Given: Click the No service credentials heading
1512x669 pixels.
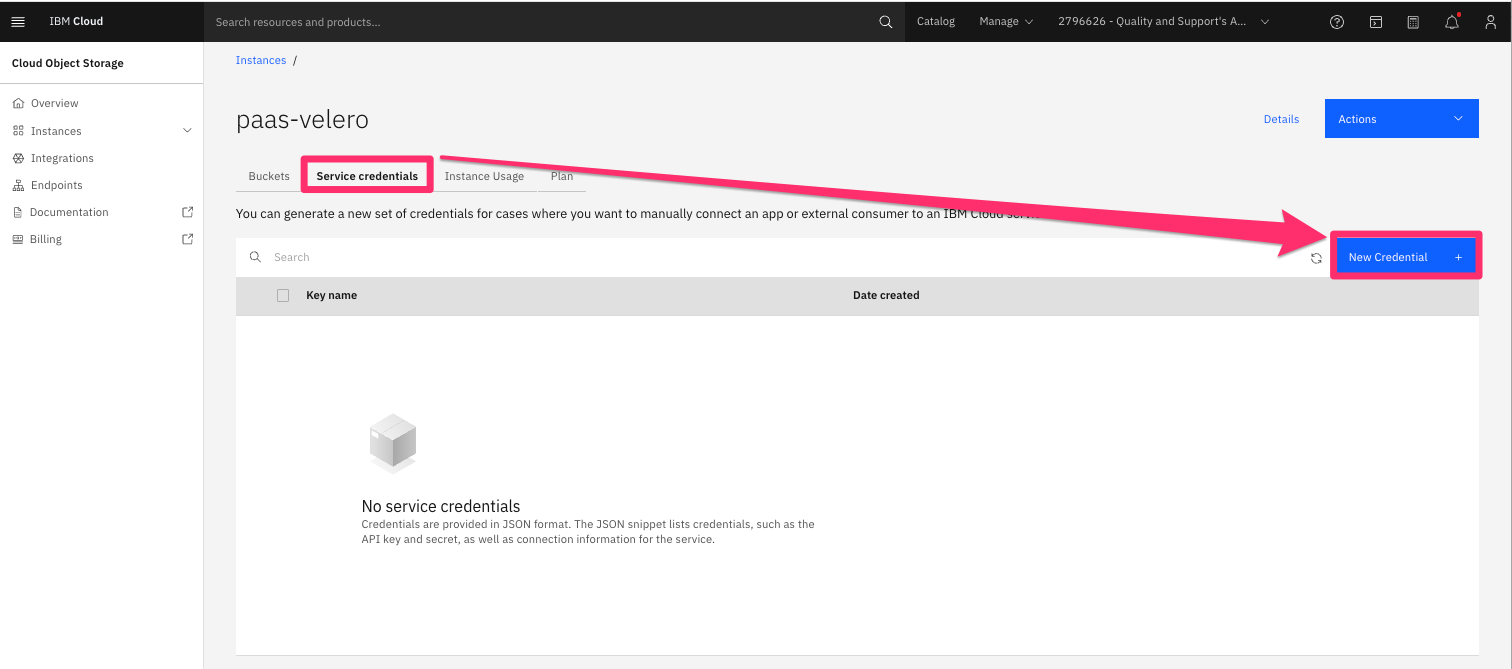Looking at the screenshot, I should pos(441,506).
